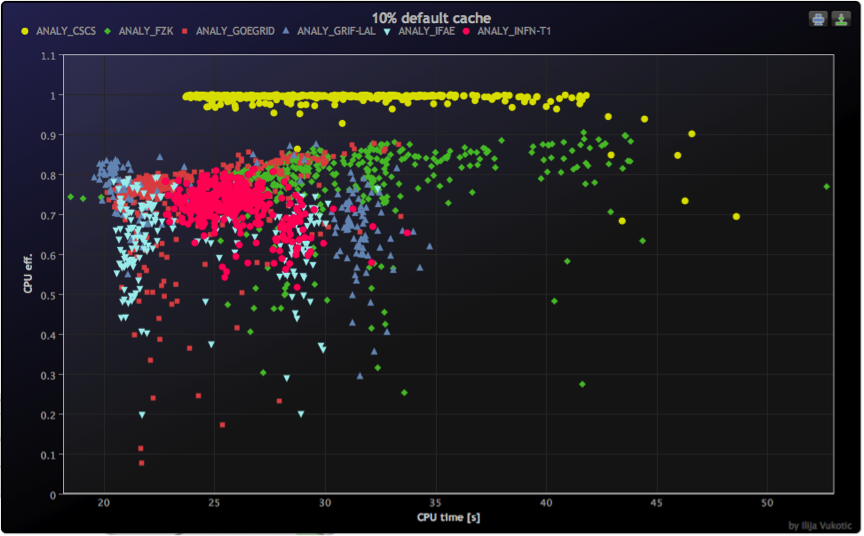The height and width of the screenshot is (536, 864).
Task: Toggle the ANALY_FZK legend label
Action: click(145, 32)
